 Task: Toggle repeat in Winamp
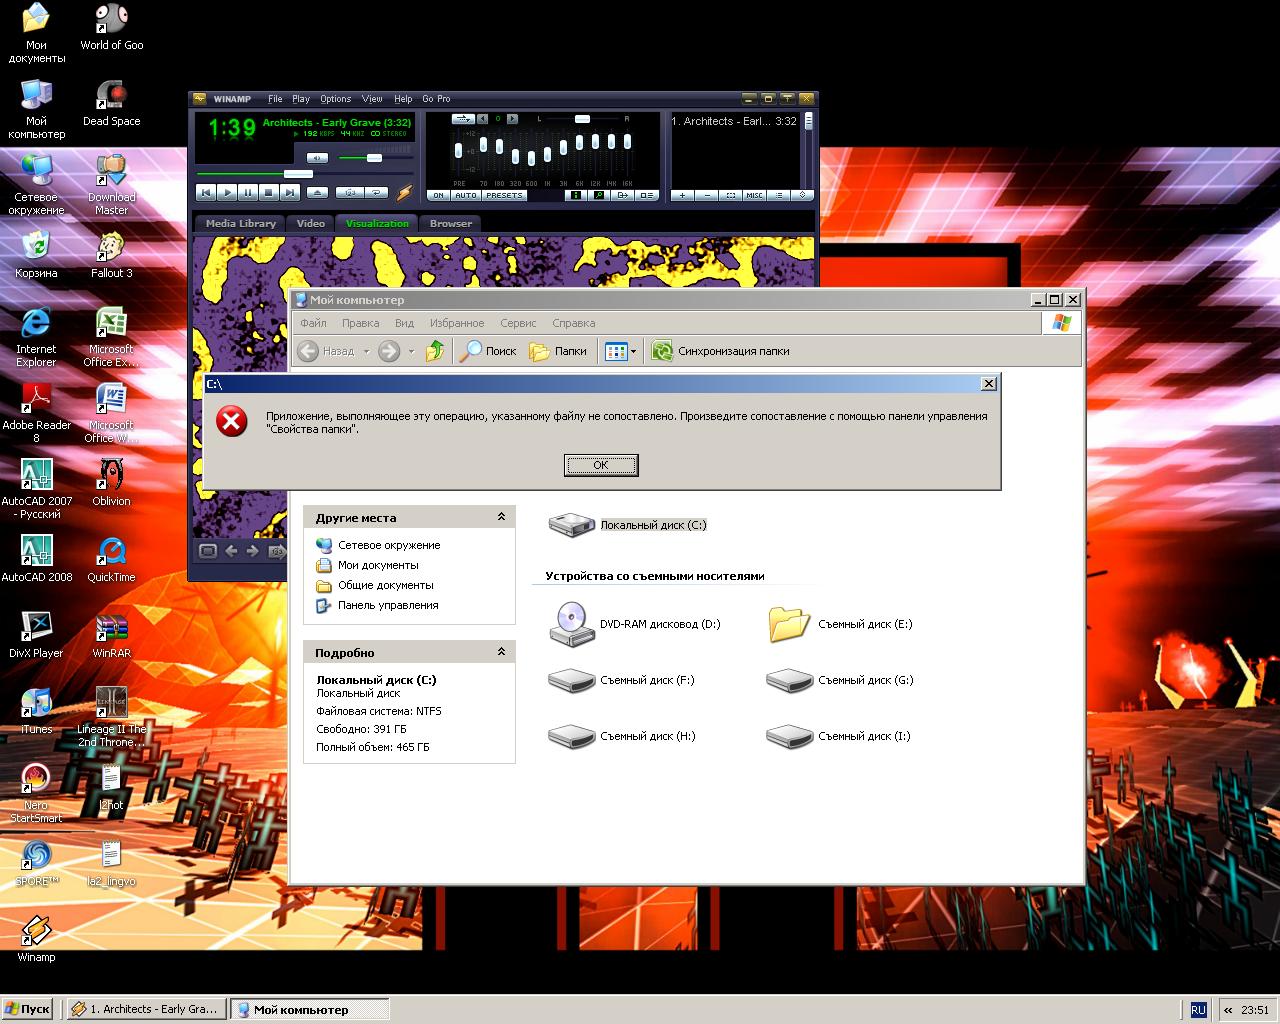point(376,192)
